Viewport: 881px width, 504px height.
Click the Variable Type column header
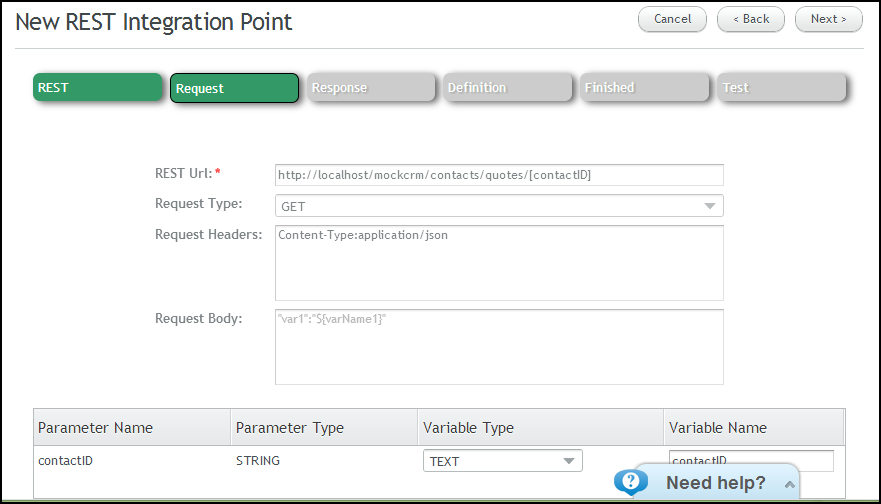pos(468,428)
